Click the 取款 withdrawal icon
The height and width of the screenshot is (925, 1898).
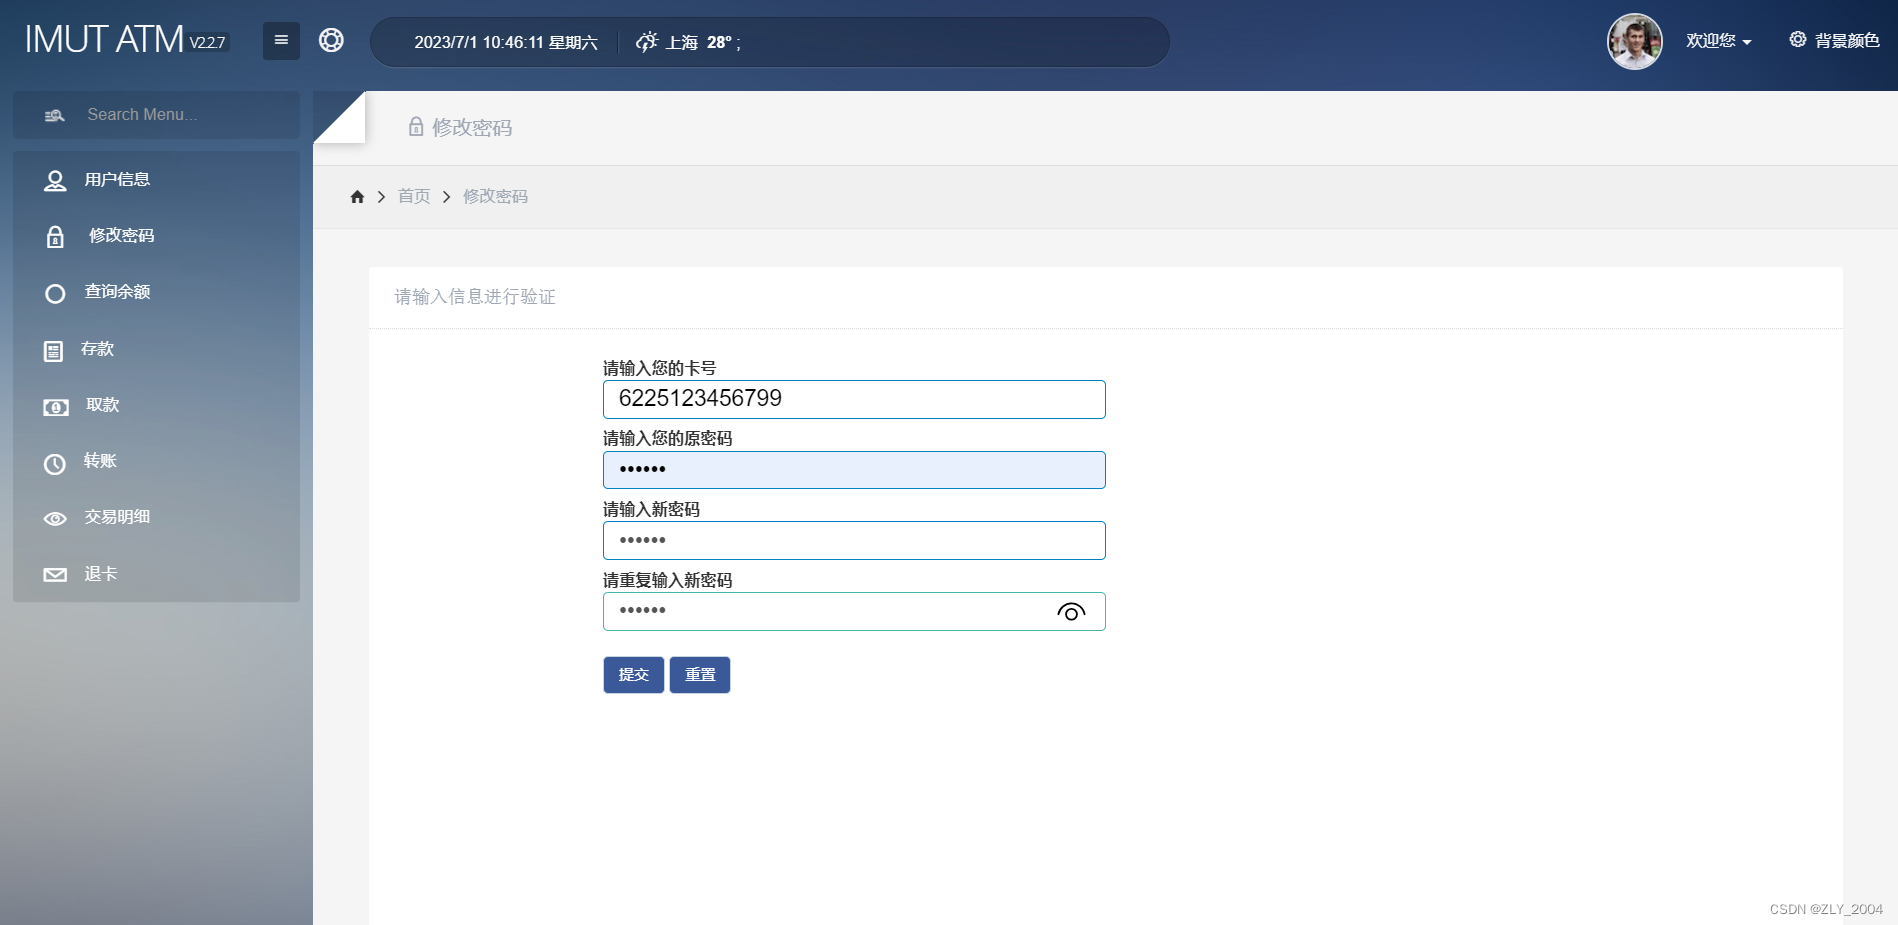point(54,407)
